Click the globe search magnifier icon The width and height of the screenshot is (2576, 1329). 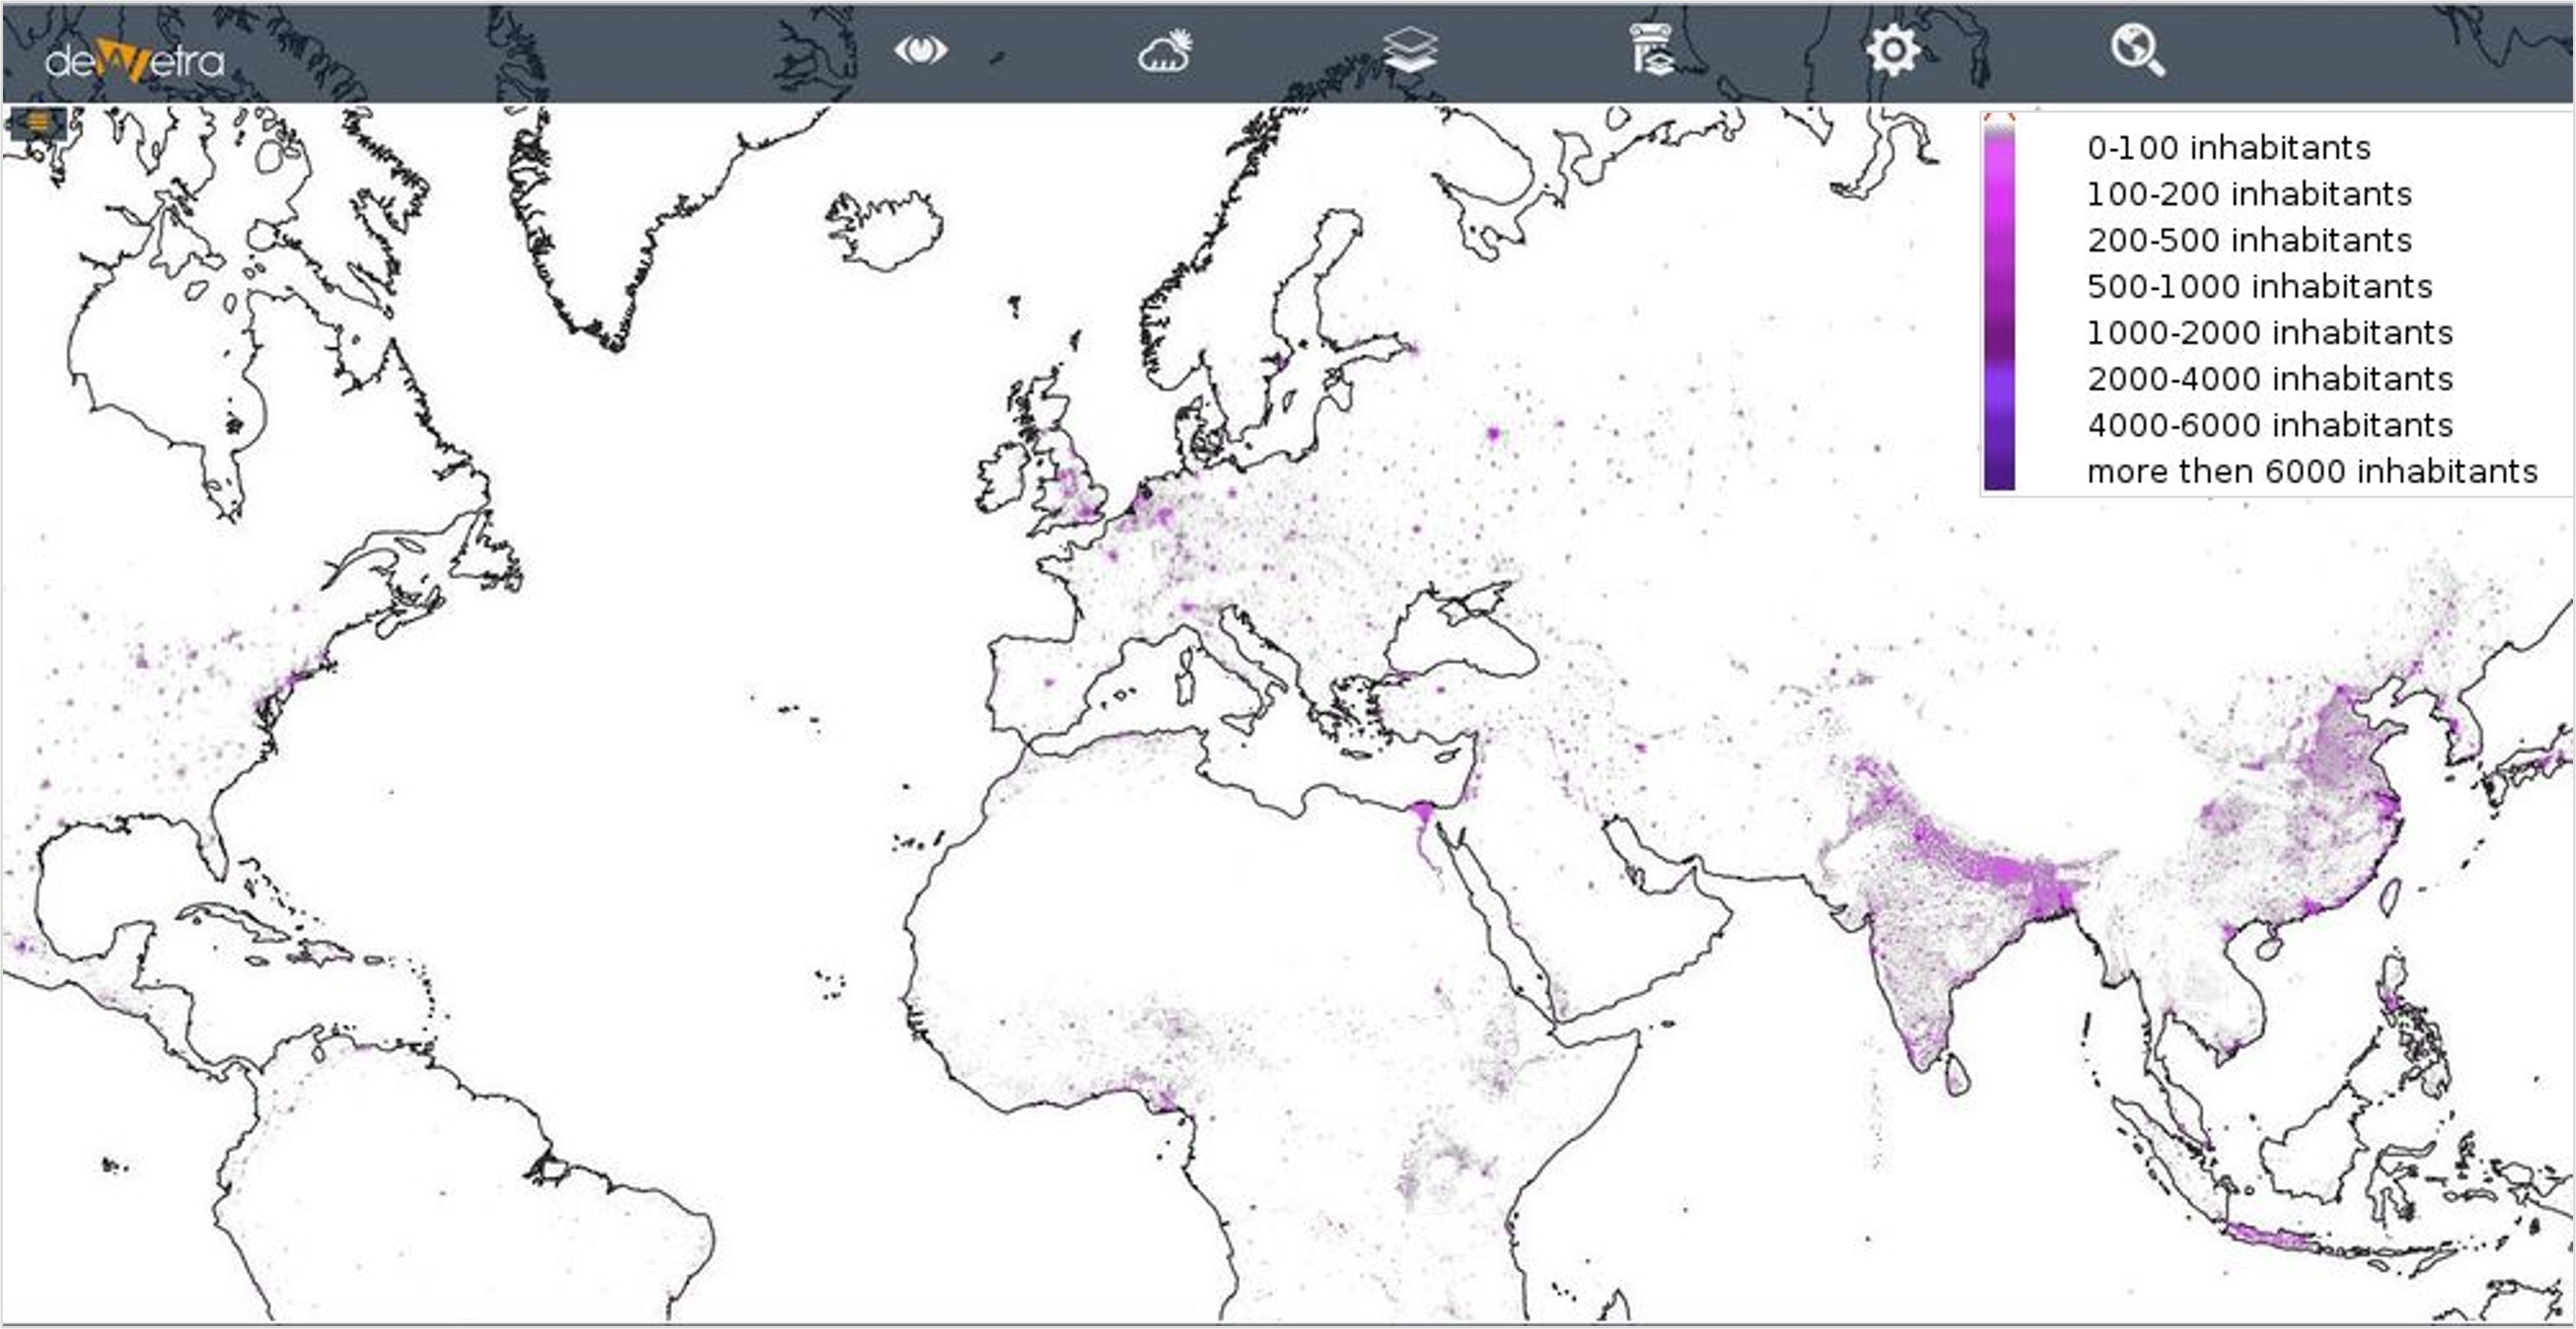click(2138, 51)
